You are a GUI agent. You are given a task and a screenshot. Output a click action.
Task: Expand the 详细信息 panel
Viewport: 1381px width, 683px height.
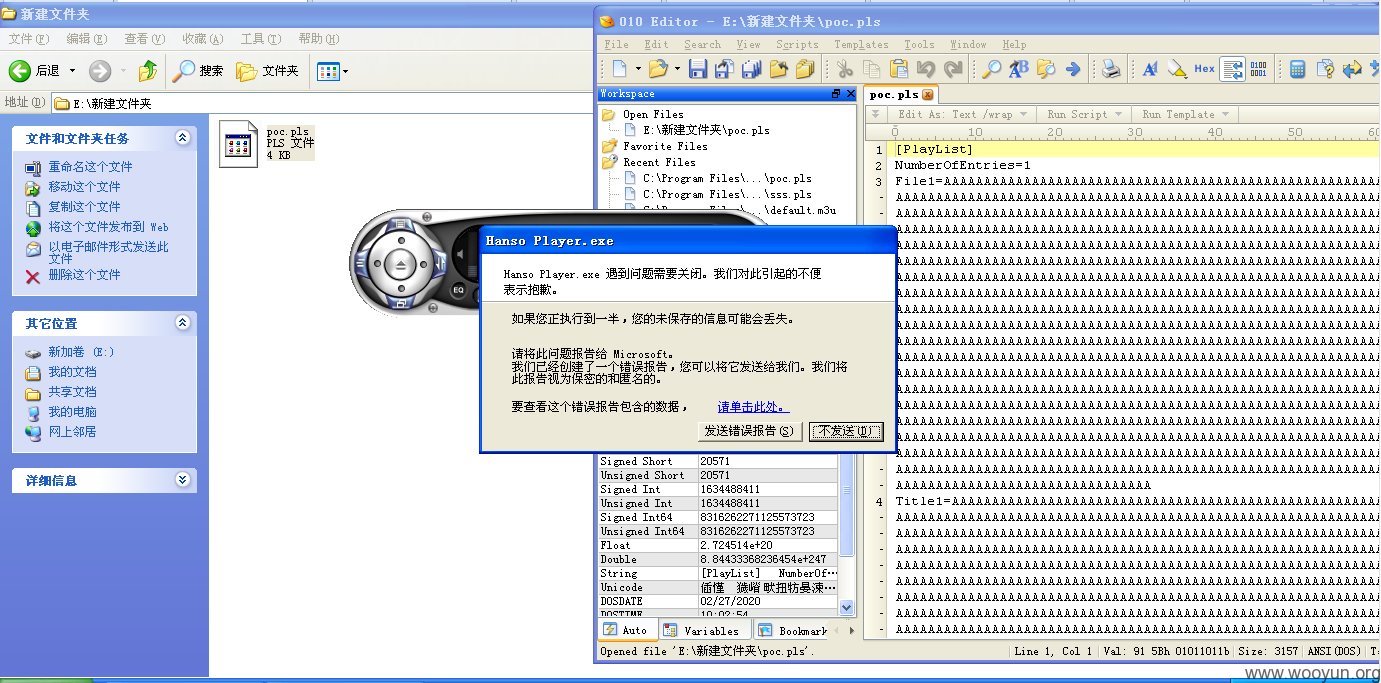tap(182, 480)
